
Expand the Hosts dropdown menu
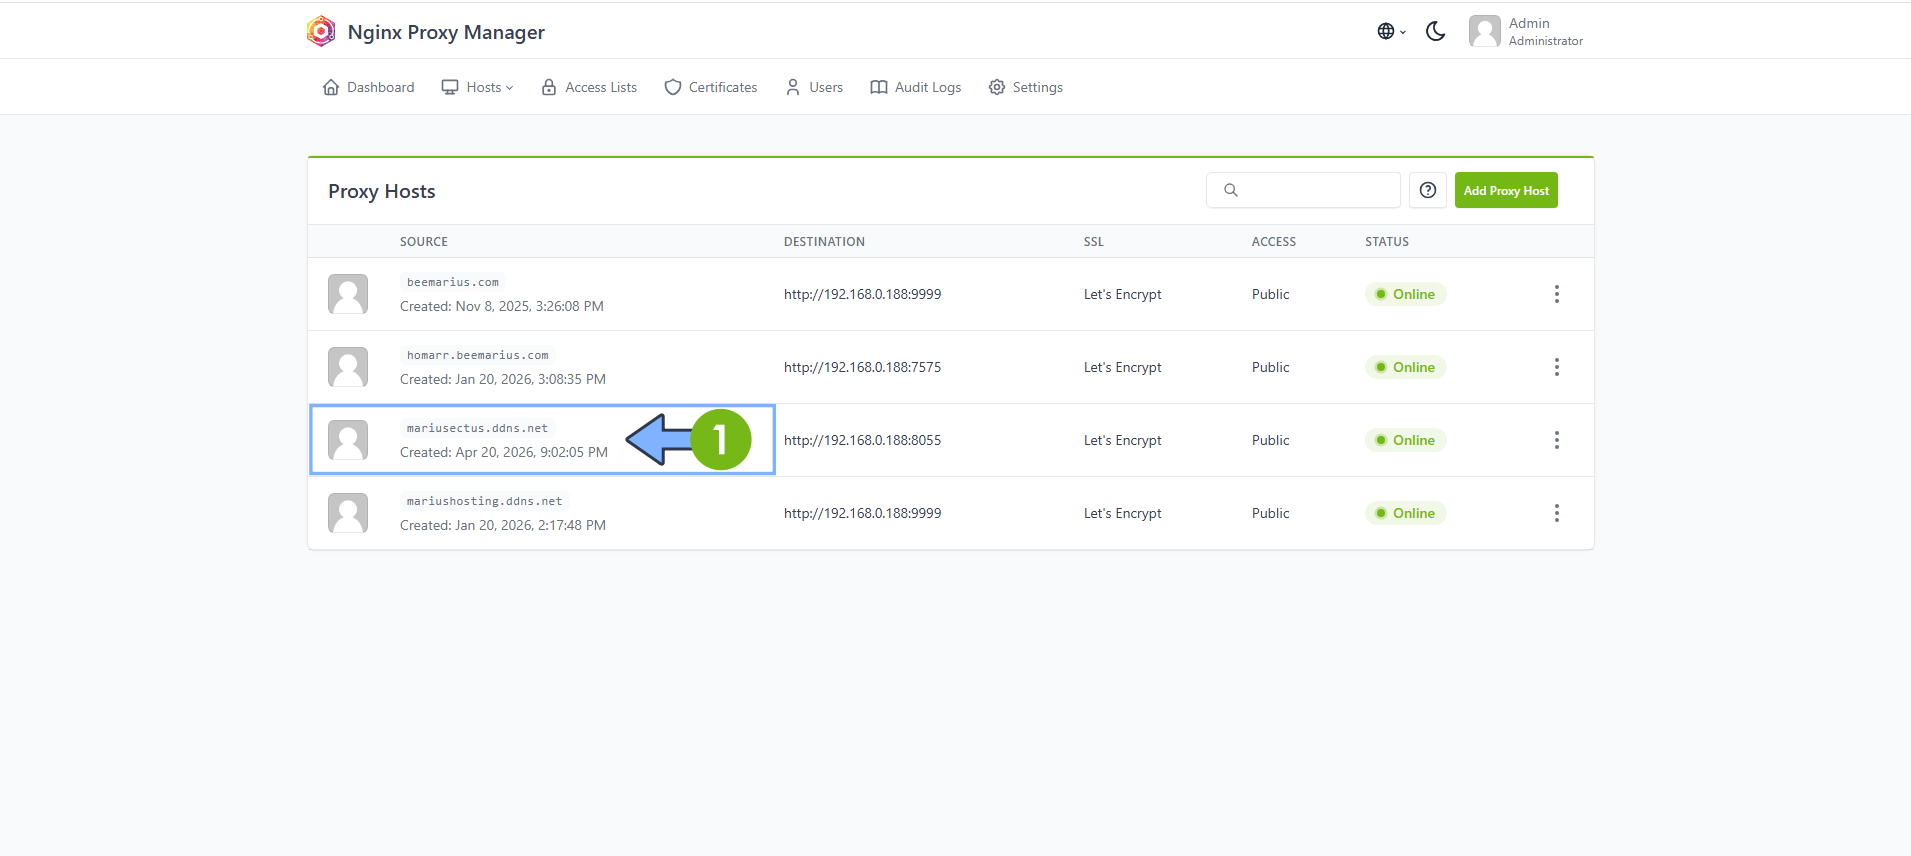tap(477, 87)
